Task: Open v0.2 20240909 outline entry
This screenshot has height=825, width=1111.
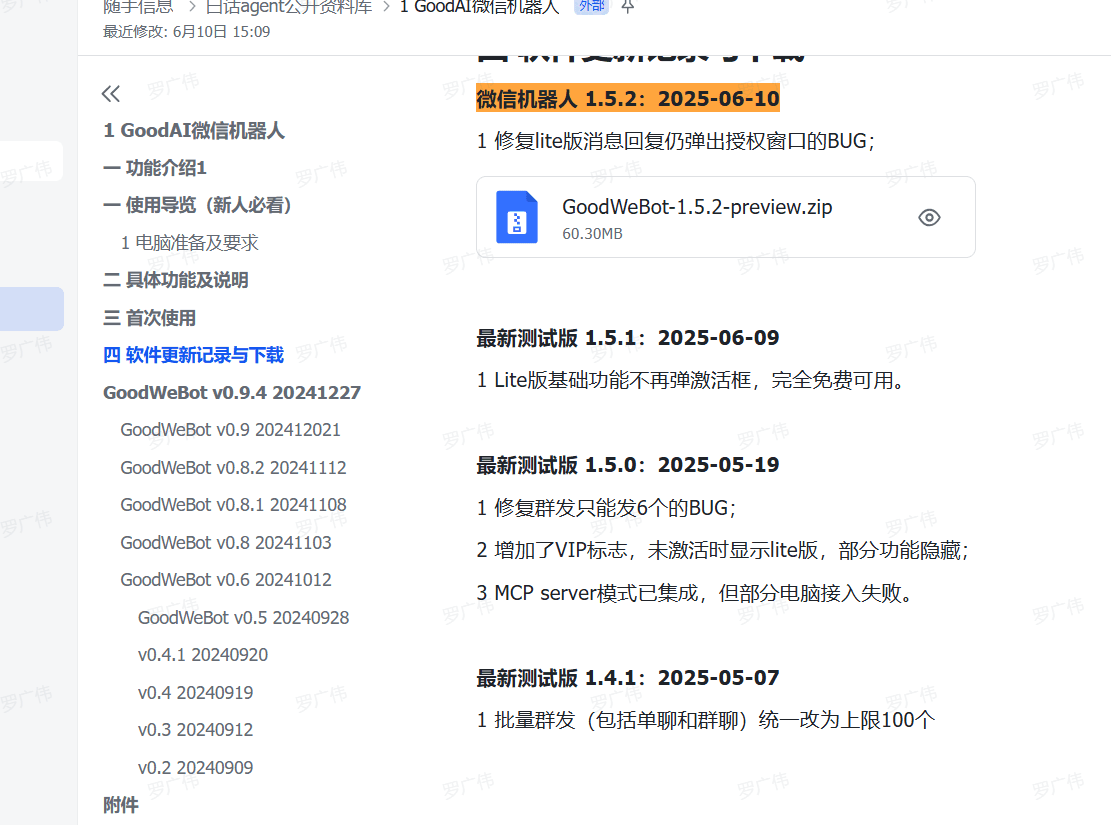Action: (195, 768)
